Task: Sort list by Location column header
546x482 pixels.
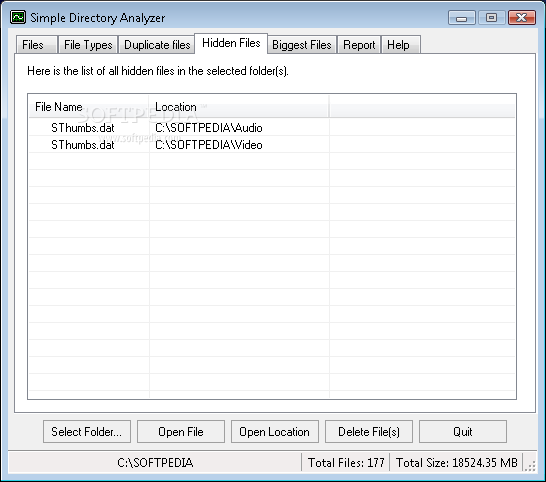Action: click(239, 107)
